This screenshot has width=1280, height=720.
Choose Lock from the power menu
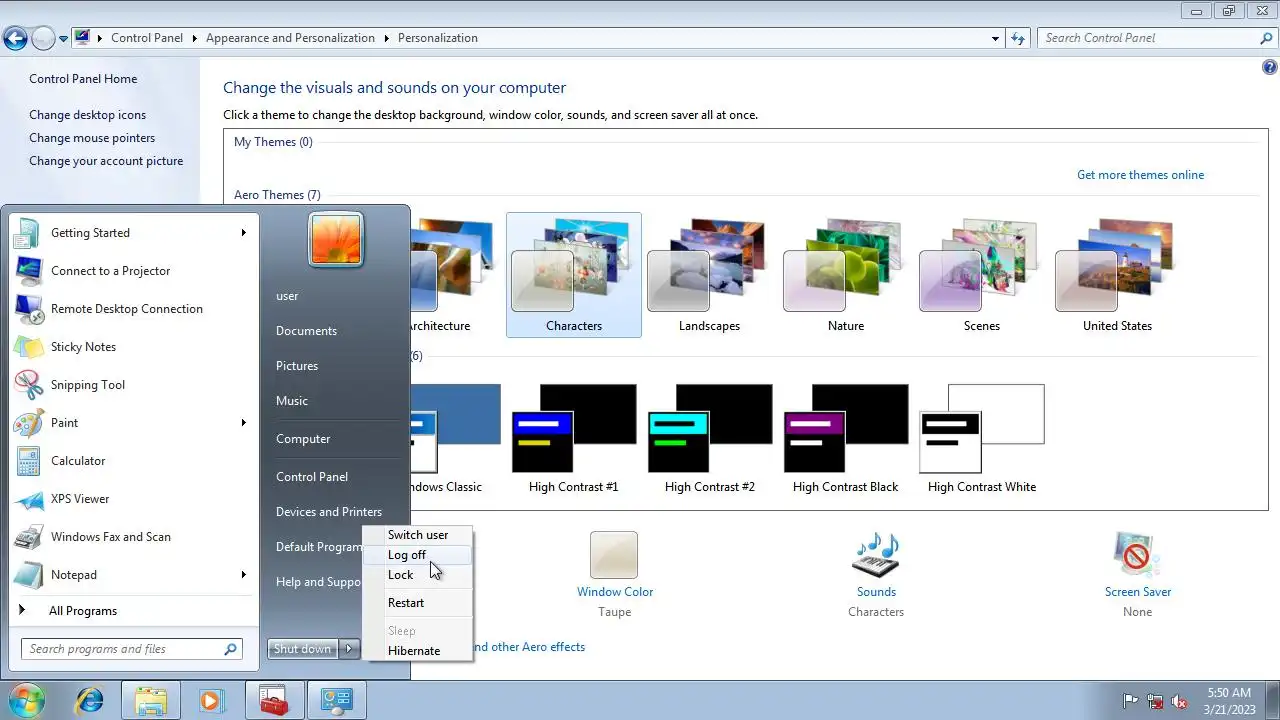coord(417,575)
